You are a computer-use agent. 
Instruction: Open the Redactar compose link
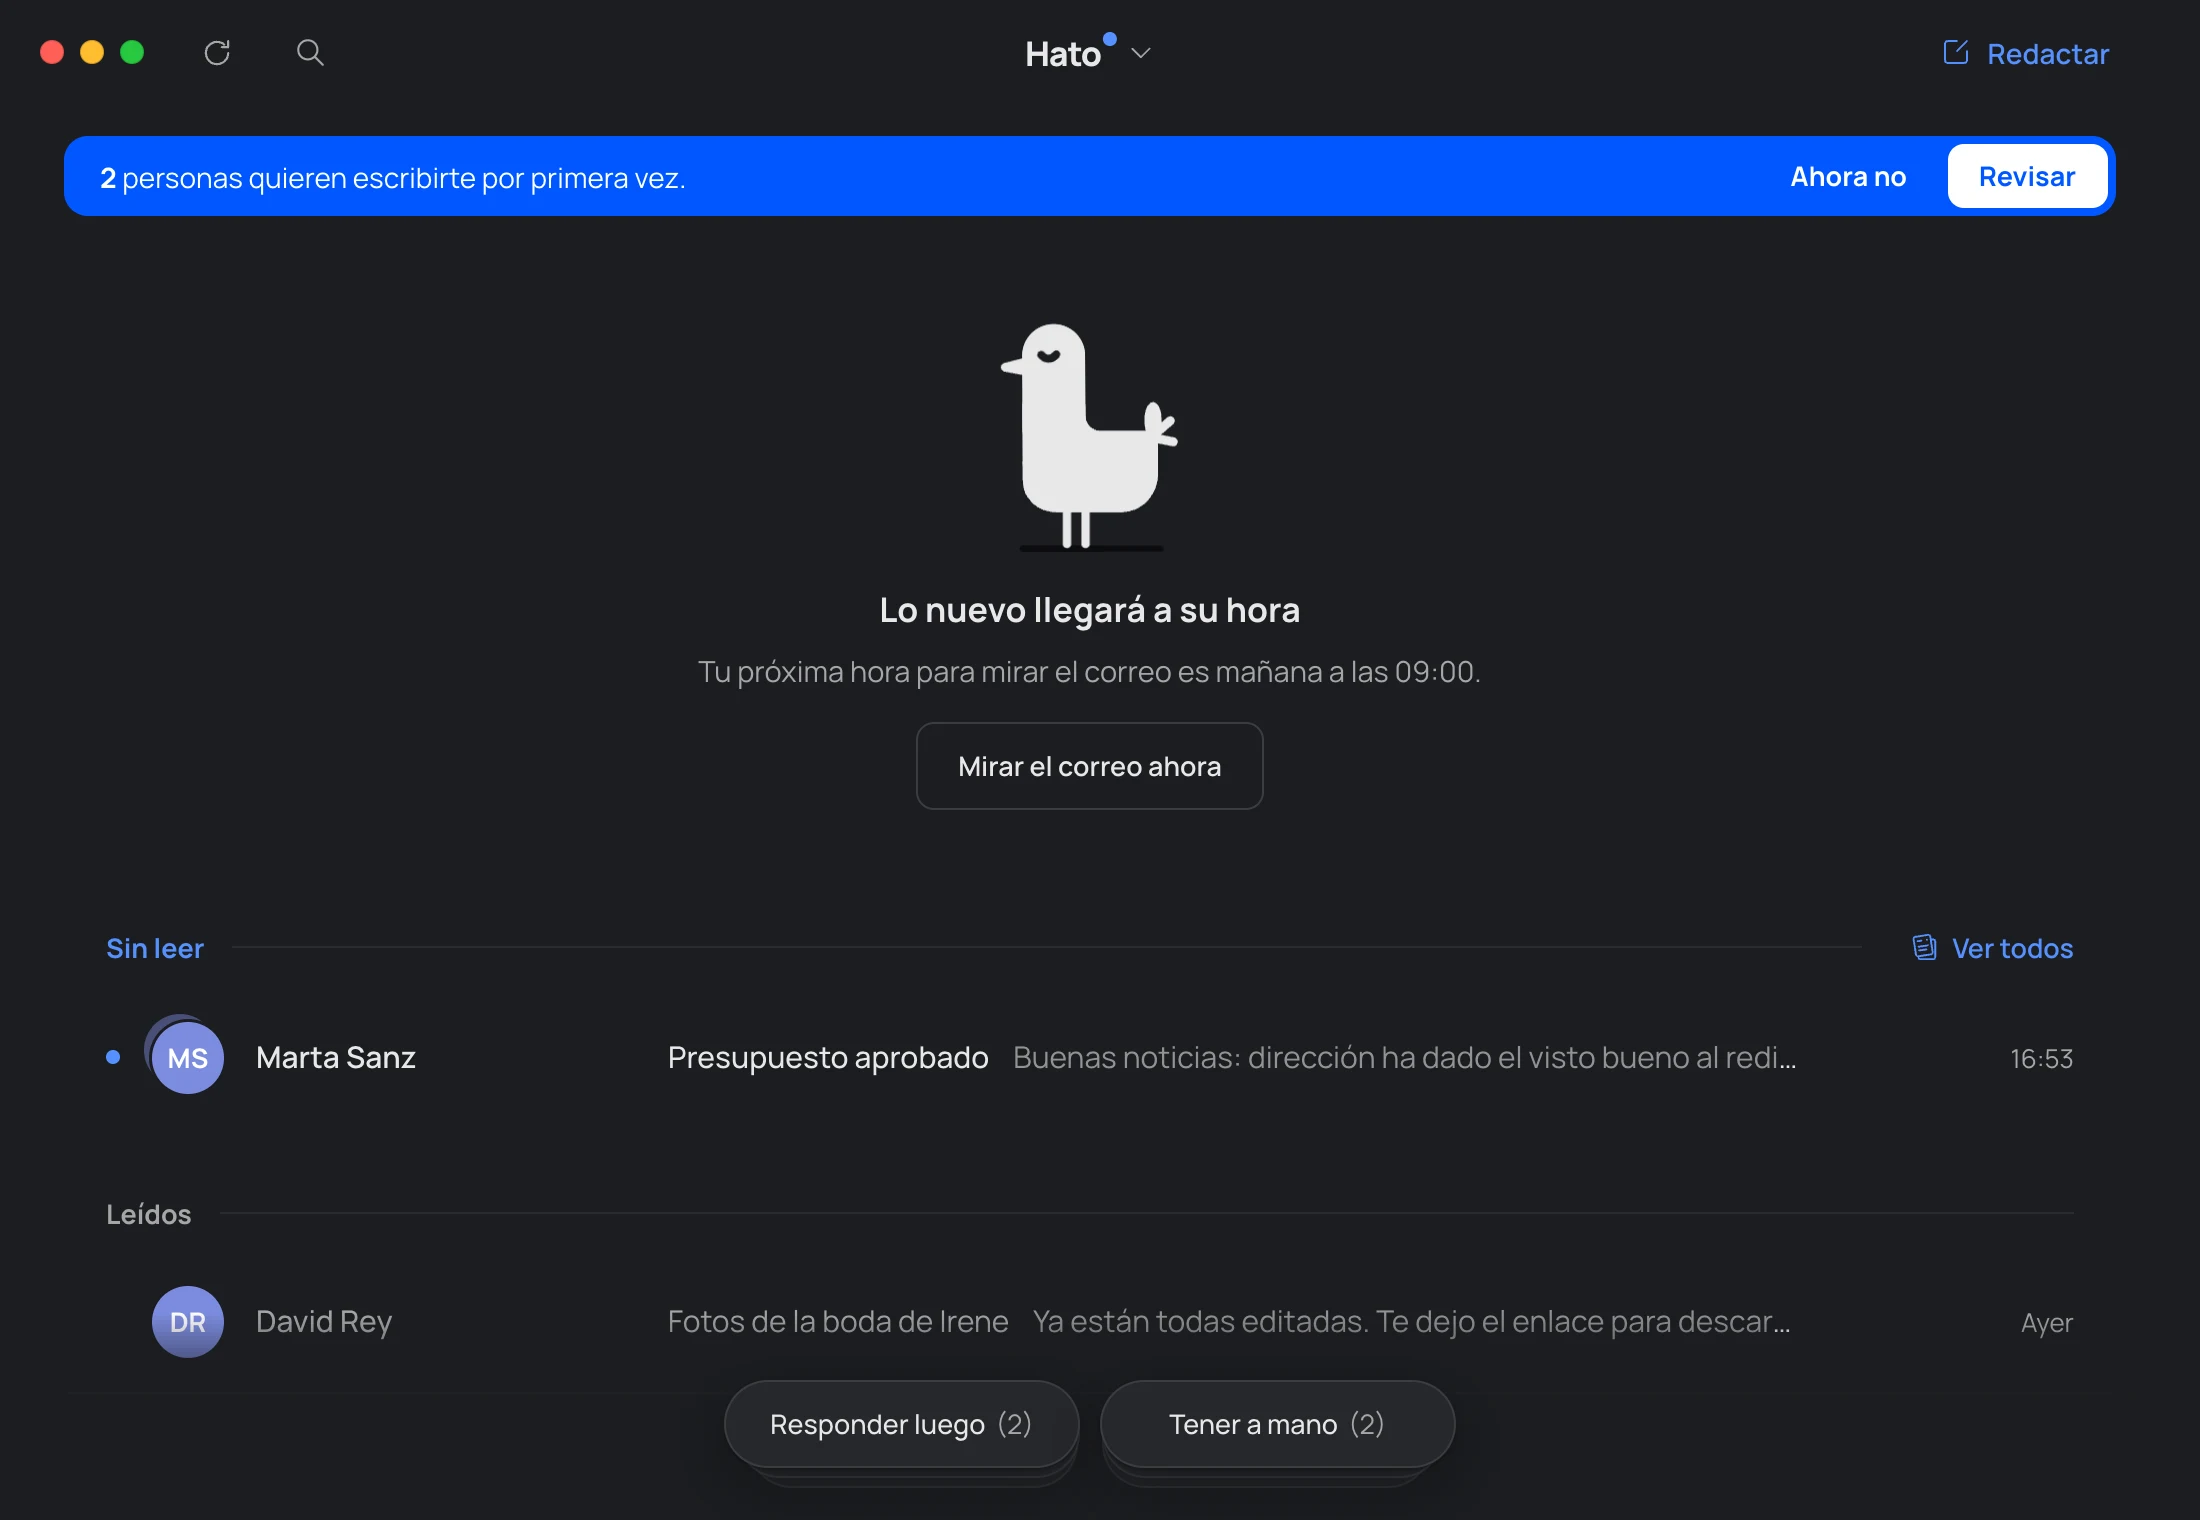point(2047,53)
